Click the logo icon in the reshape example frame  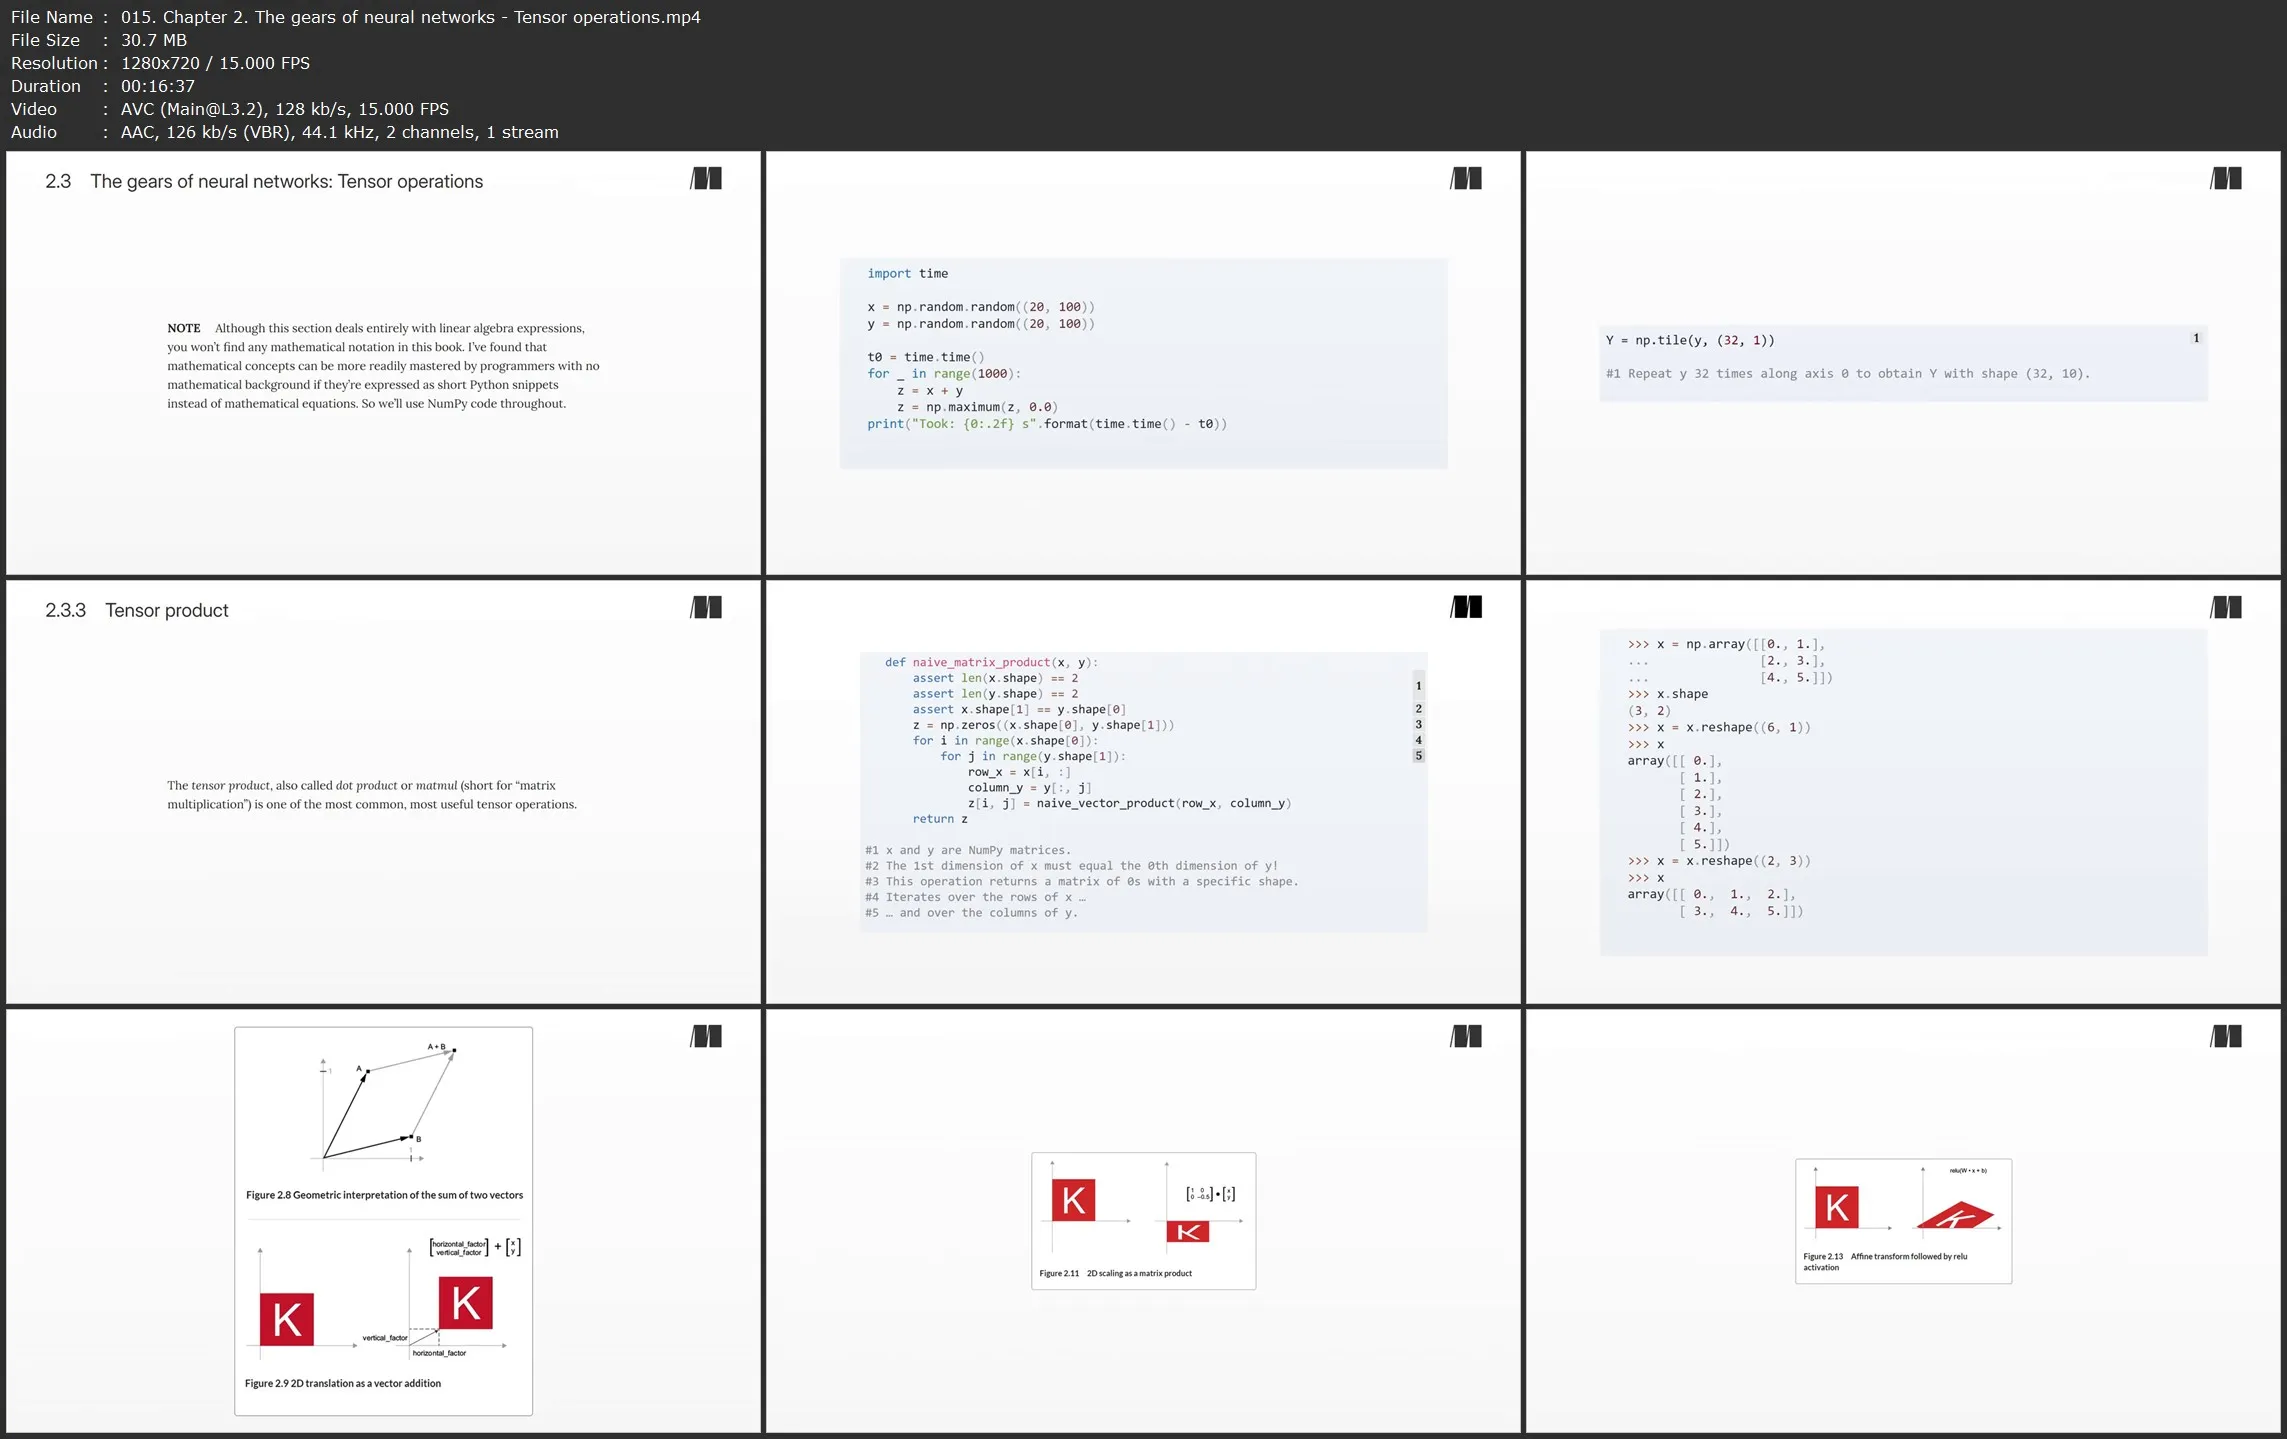coord(2226,607)
